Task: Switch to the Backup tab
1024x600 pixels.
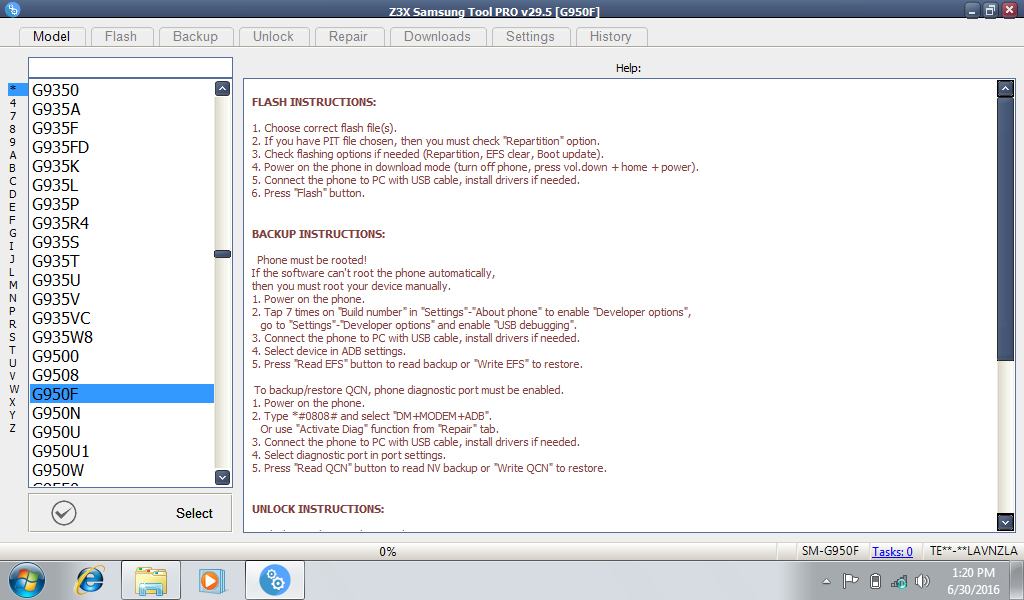Action: (x=195, y=37)
